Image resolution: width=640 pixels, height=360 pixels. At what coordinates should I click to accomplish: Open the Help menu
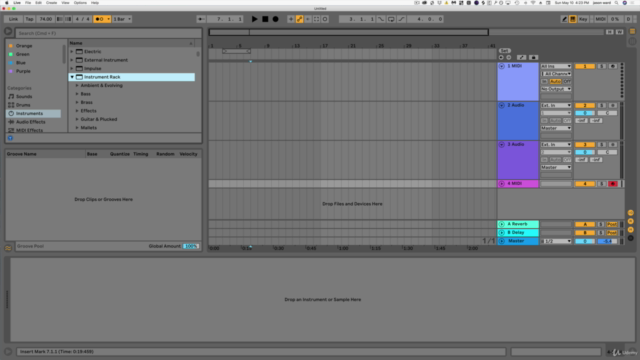95,3
